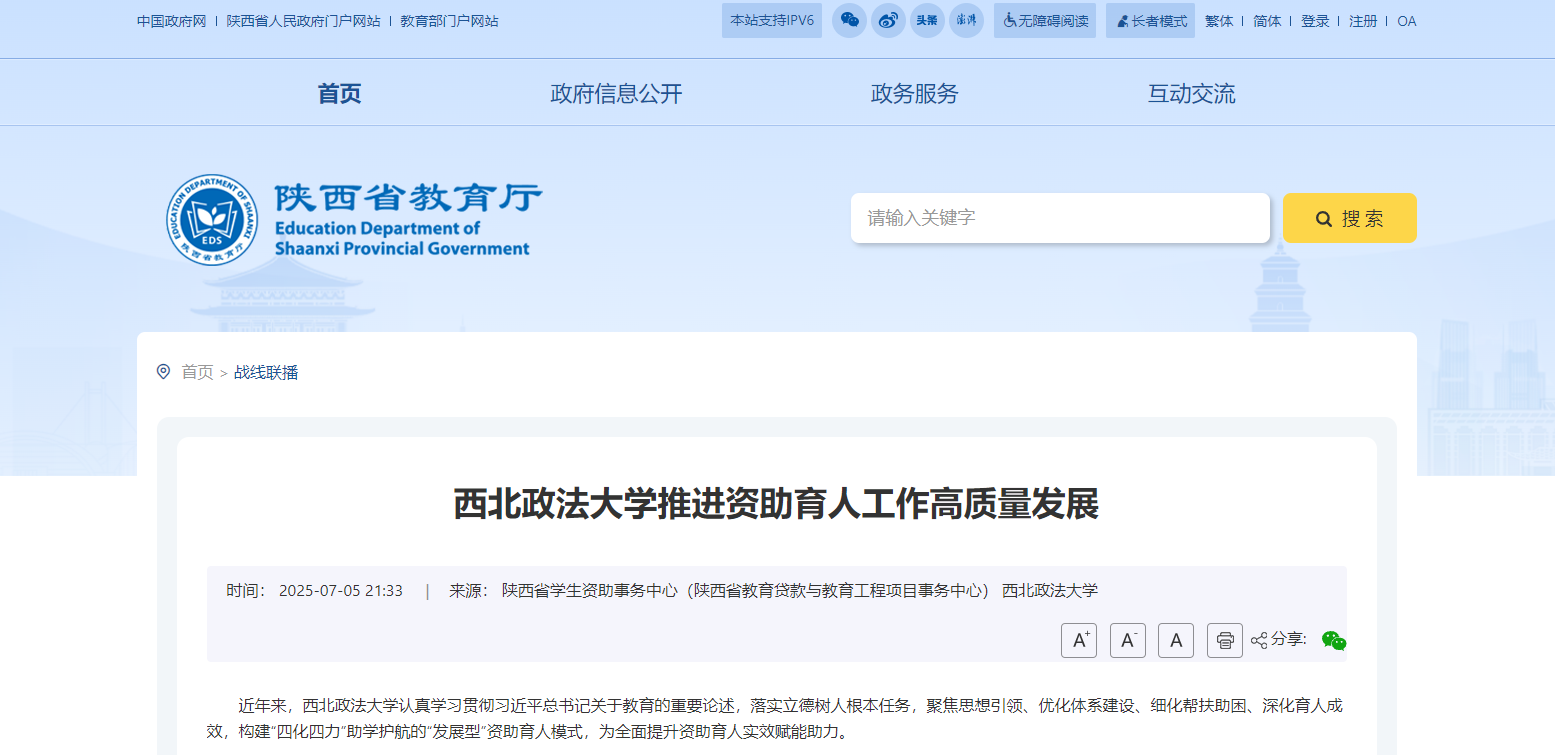Switch to 繁体 traditional Chinese
Screen dimensions: 1555x755
click(1219, 21)
